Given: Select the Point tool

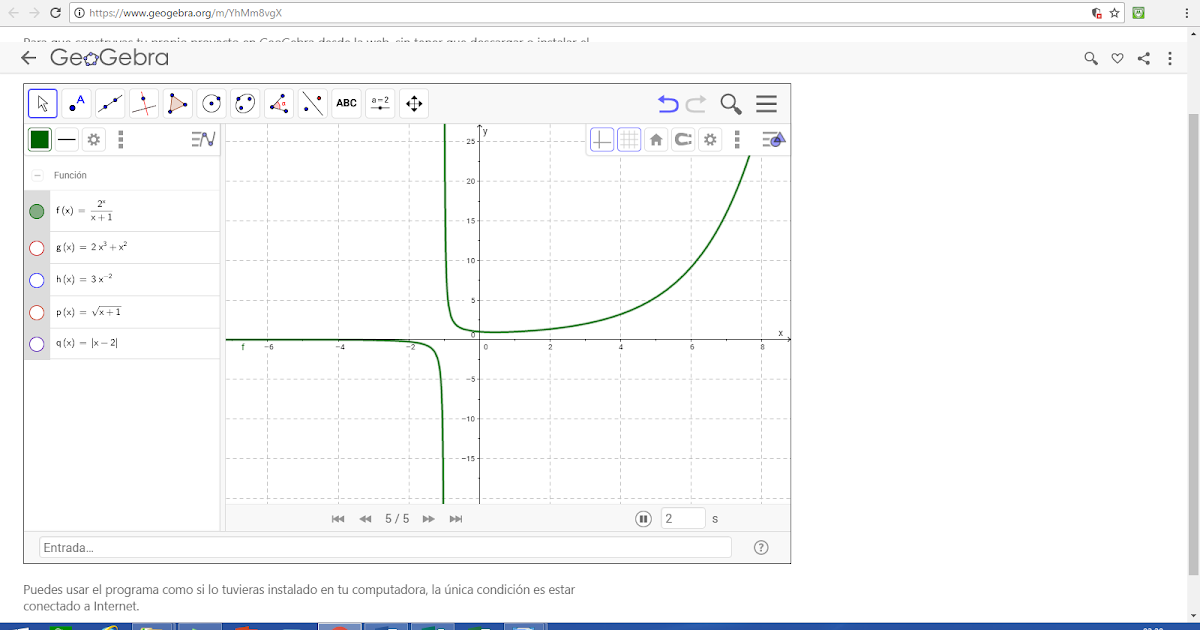Looking at the screenshot, I should 76,103.
